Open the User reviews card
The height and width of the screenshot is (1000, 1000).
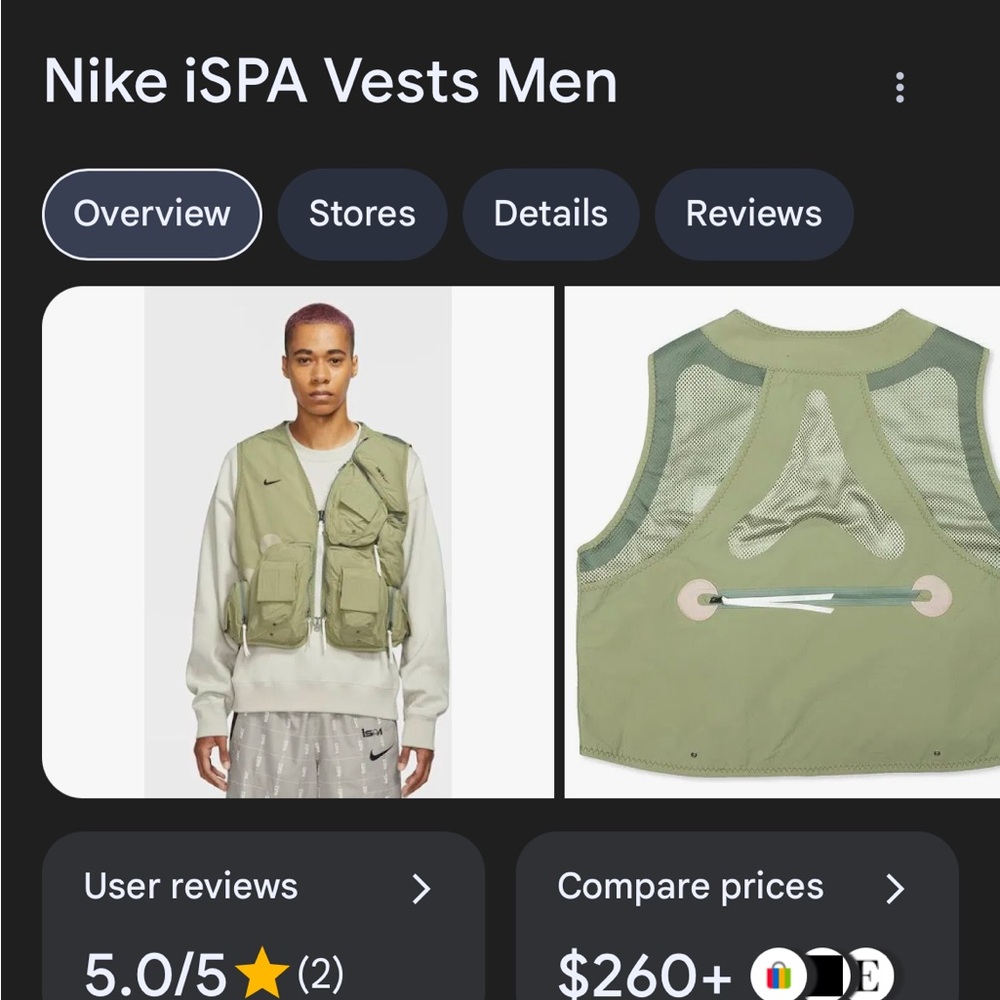(x=262, y=915)
